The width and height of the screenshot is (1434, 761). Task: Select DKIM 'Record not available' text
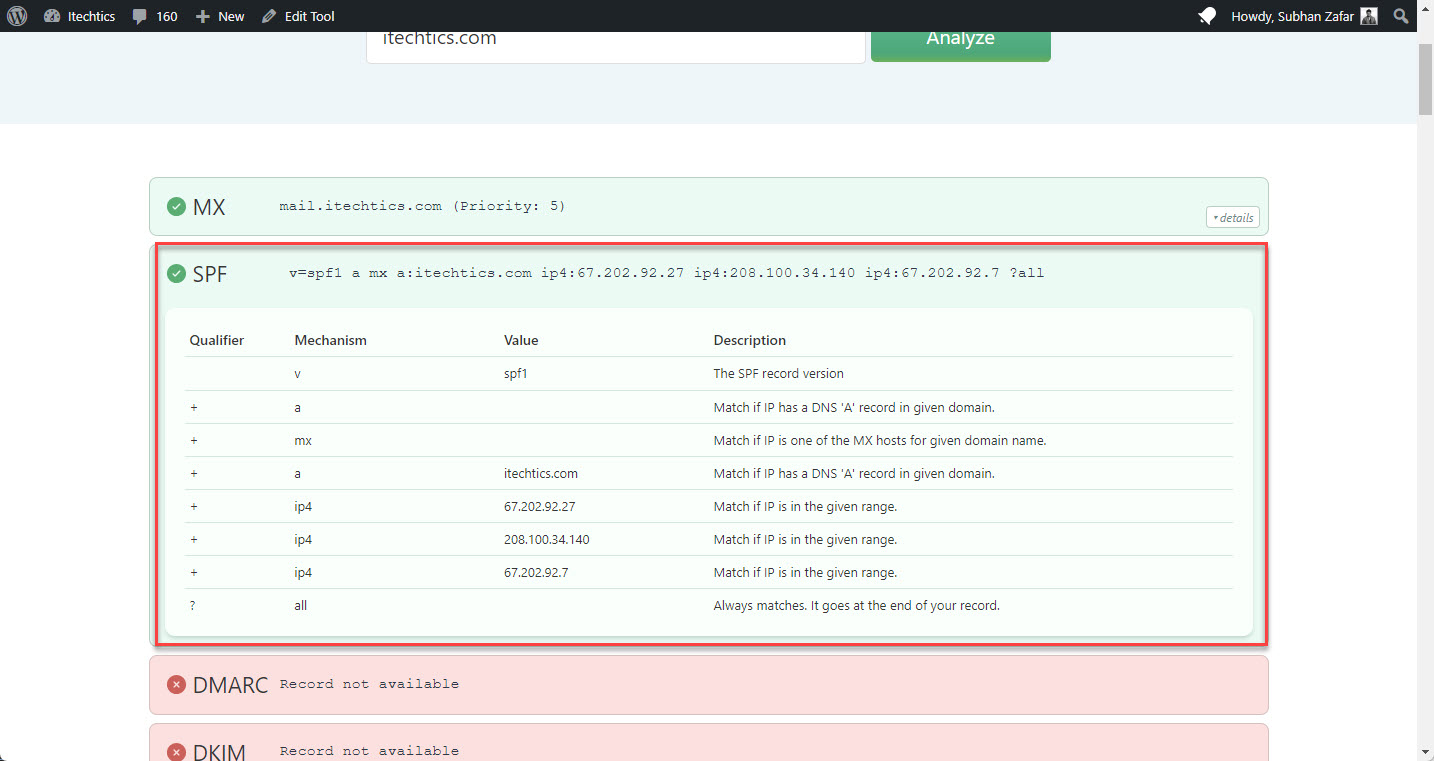[x=369, y=751]
